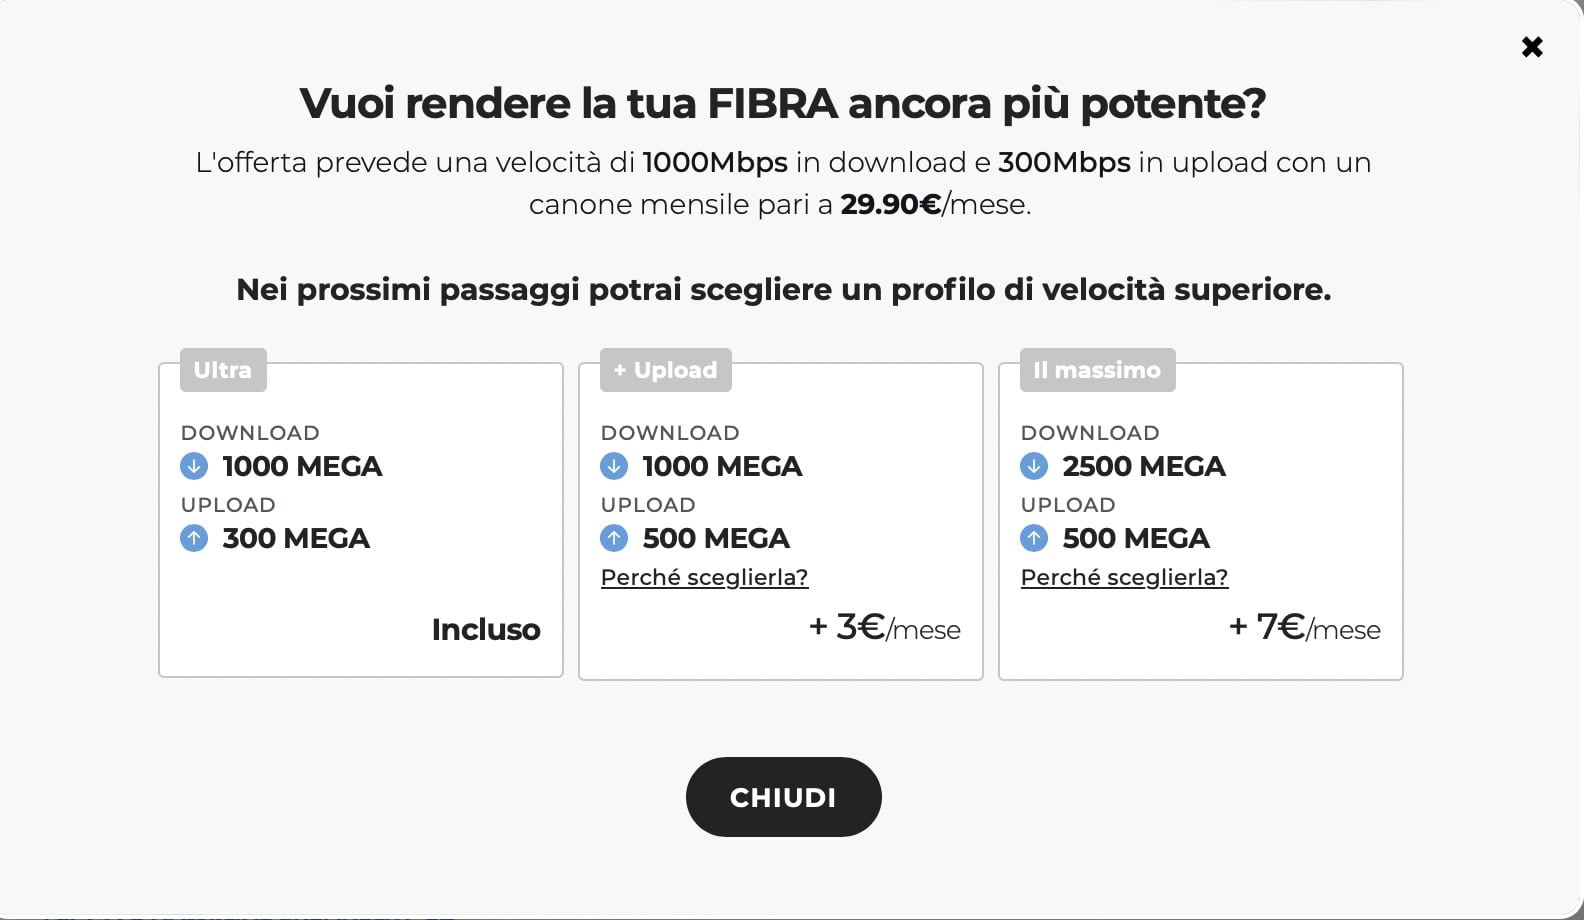The height and width of the screenshot is (920, 1584).
Task: Select the Il massimo badge label
Action: (1097, 370)
